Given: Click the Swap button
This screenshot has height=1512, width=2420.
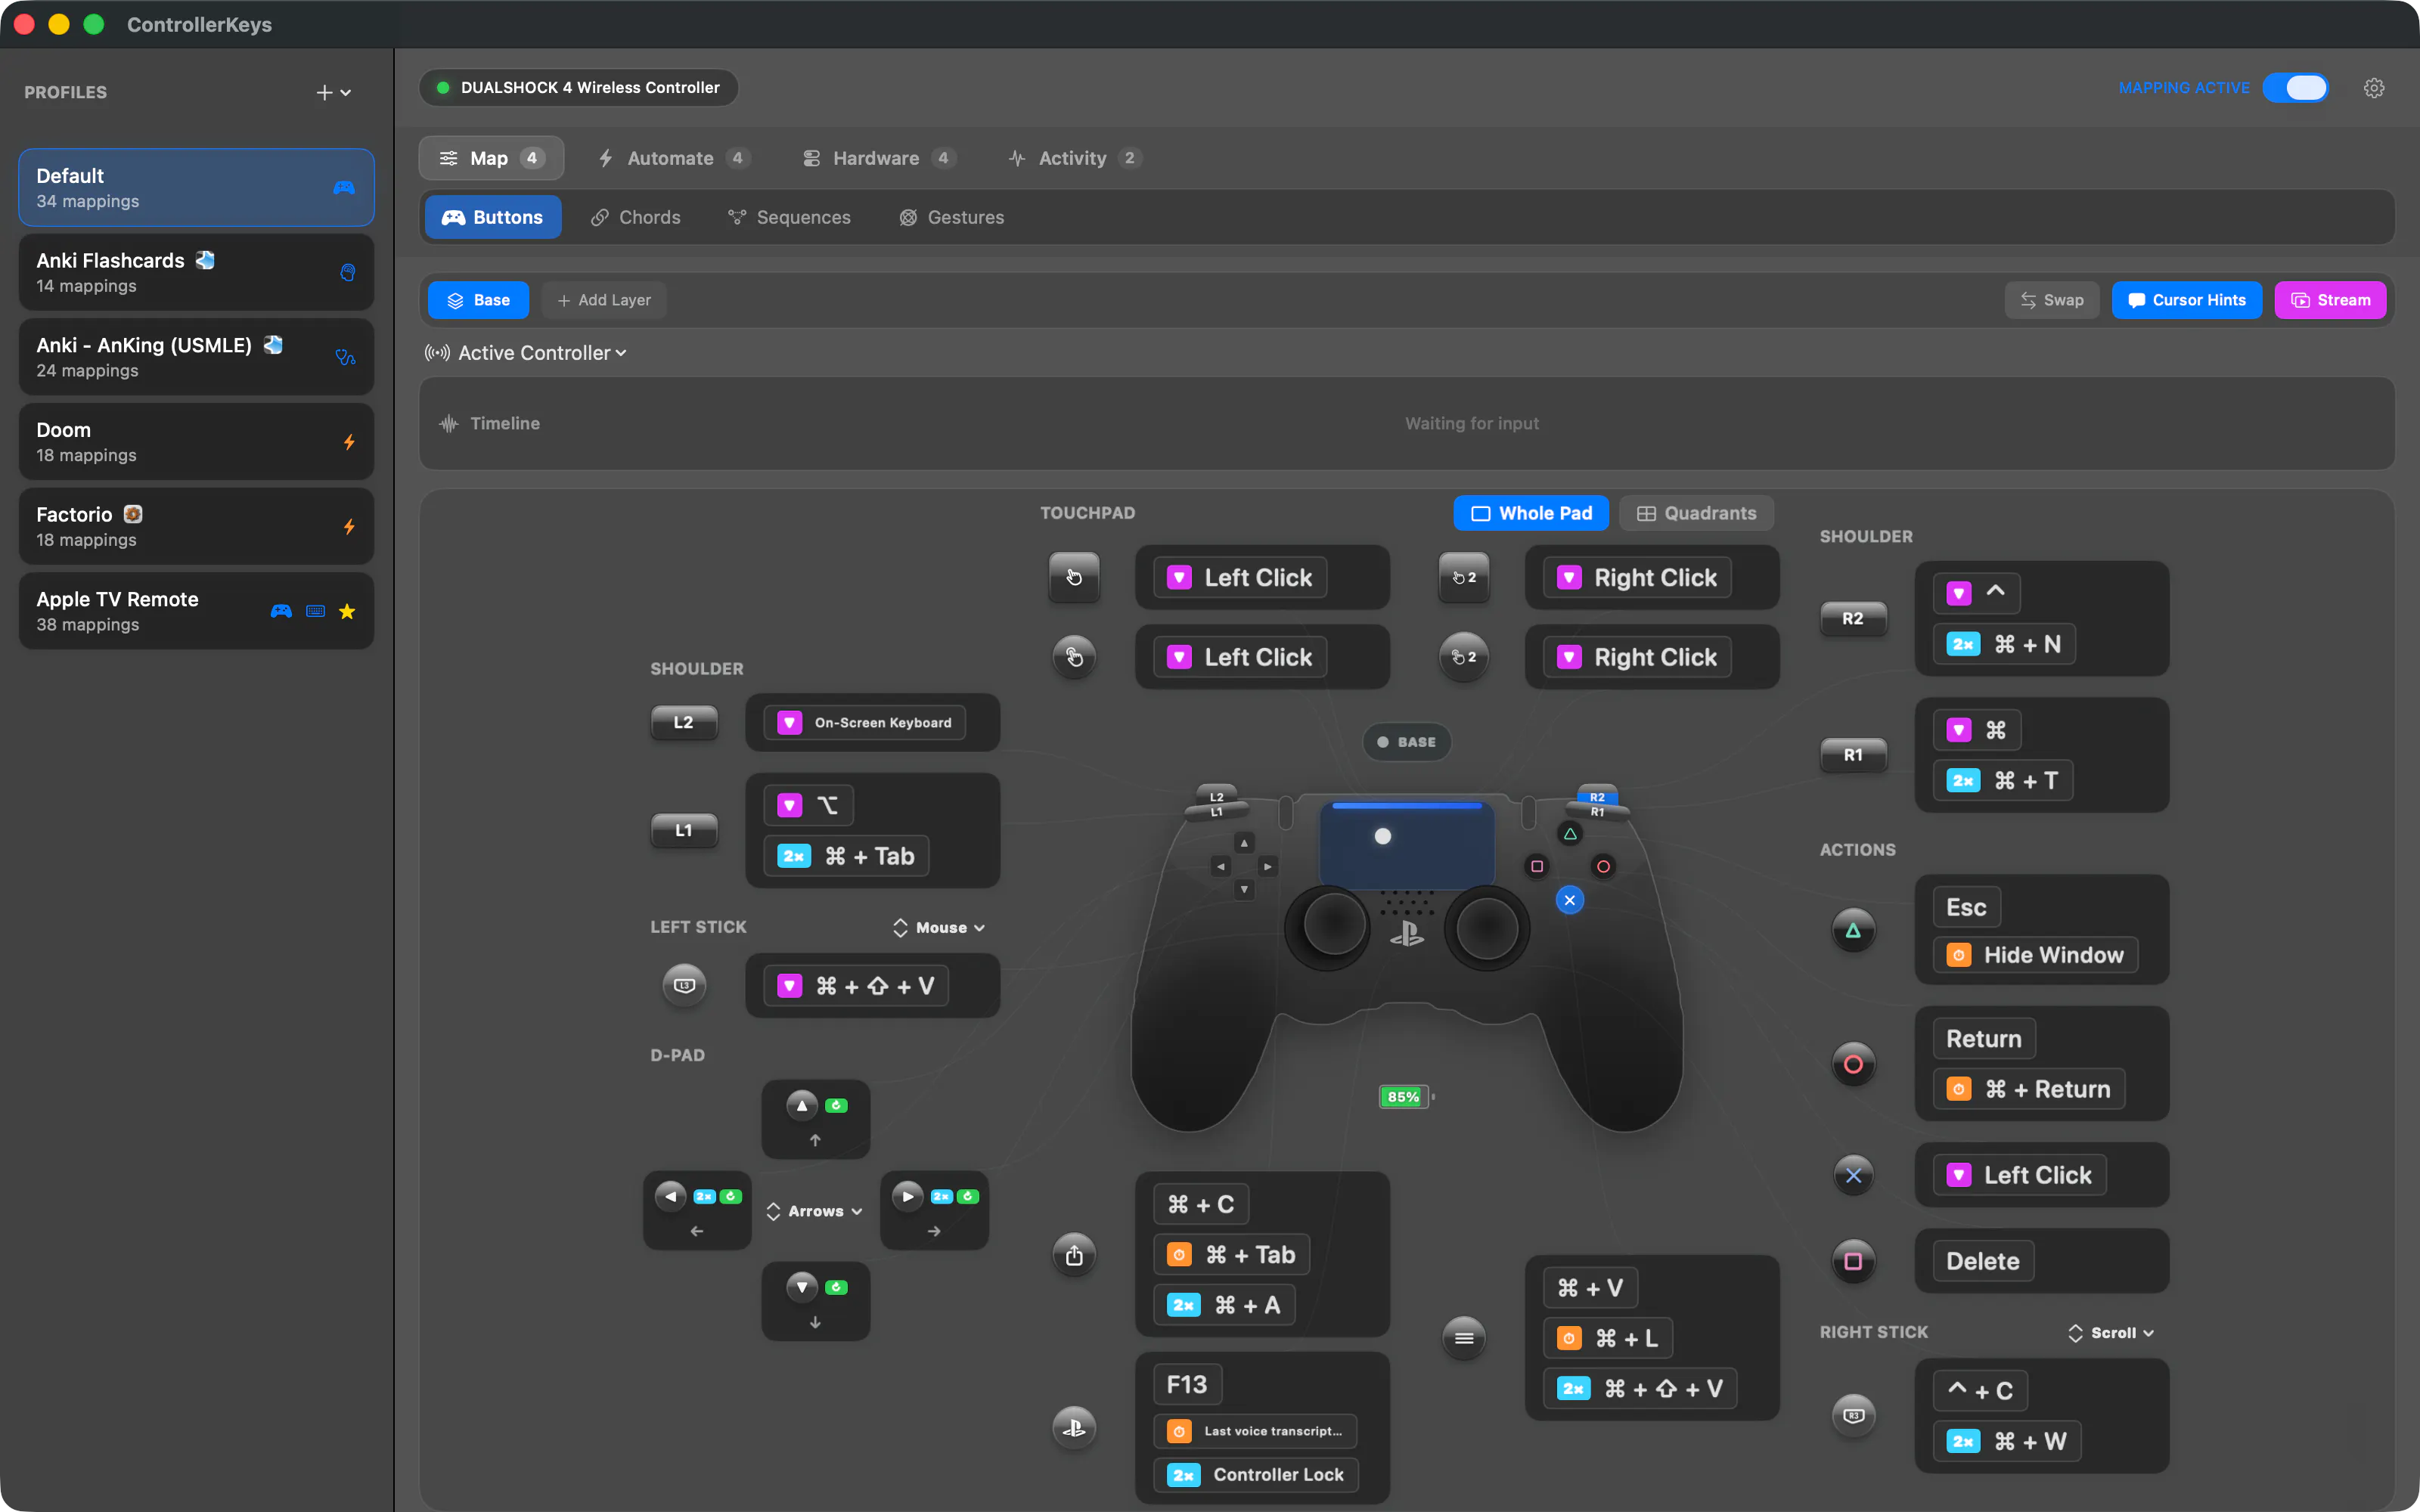Looking at the screenshot, I should 2052,300.
